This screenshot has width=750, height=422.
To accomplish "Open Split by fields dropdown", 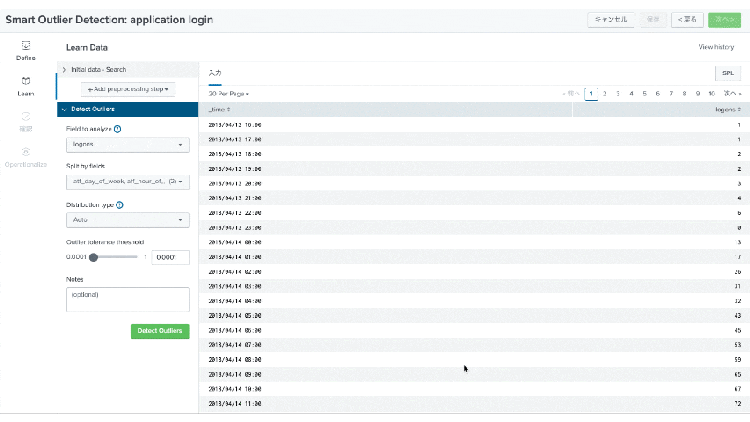I will click(128, 182).
